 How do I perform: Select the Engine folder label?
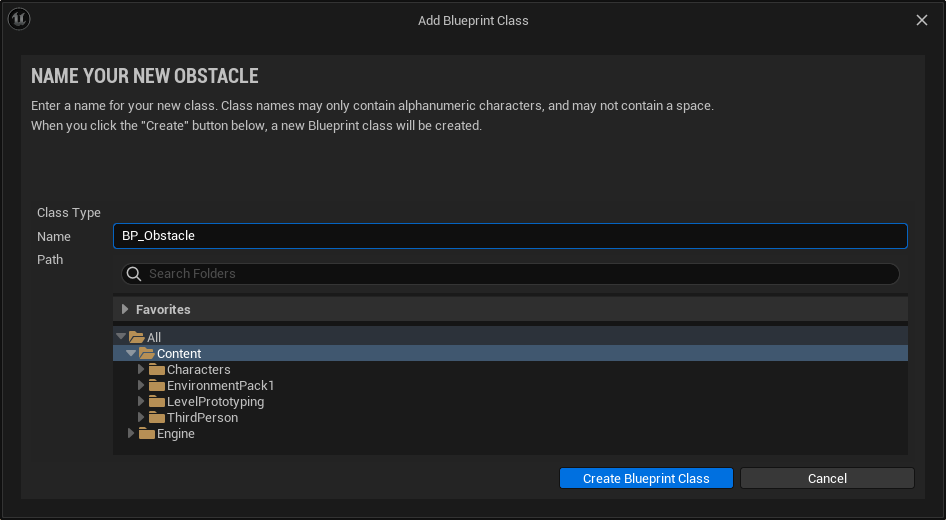176,434
